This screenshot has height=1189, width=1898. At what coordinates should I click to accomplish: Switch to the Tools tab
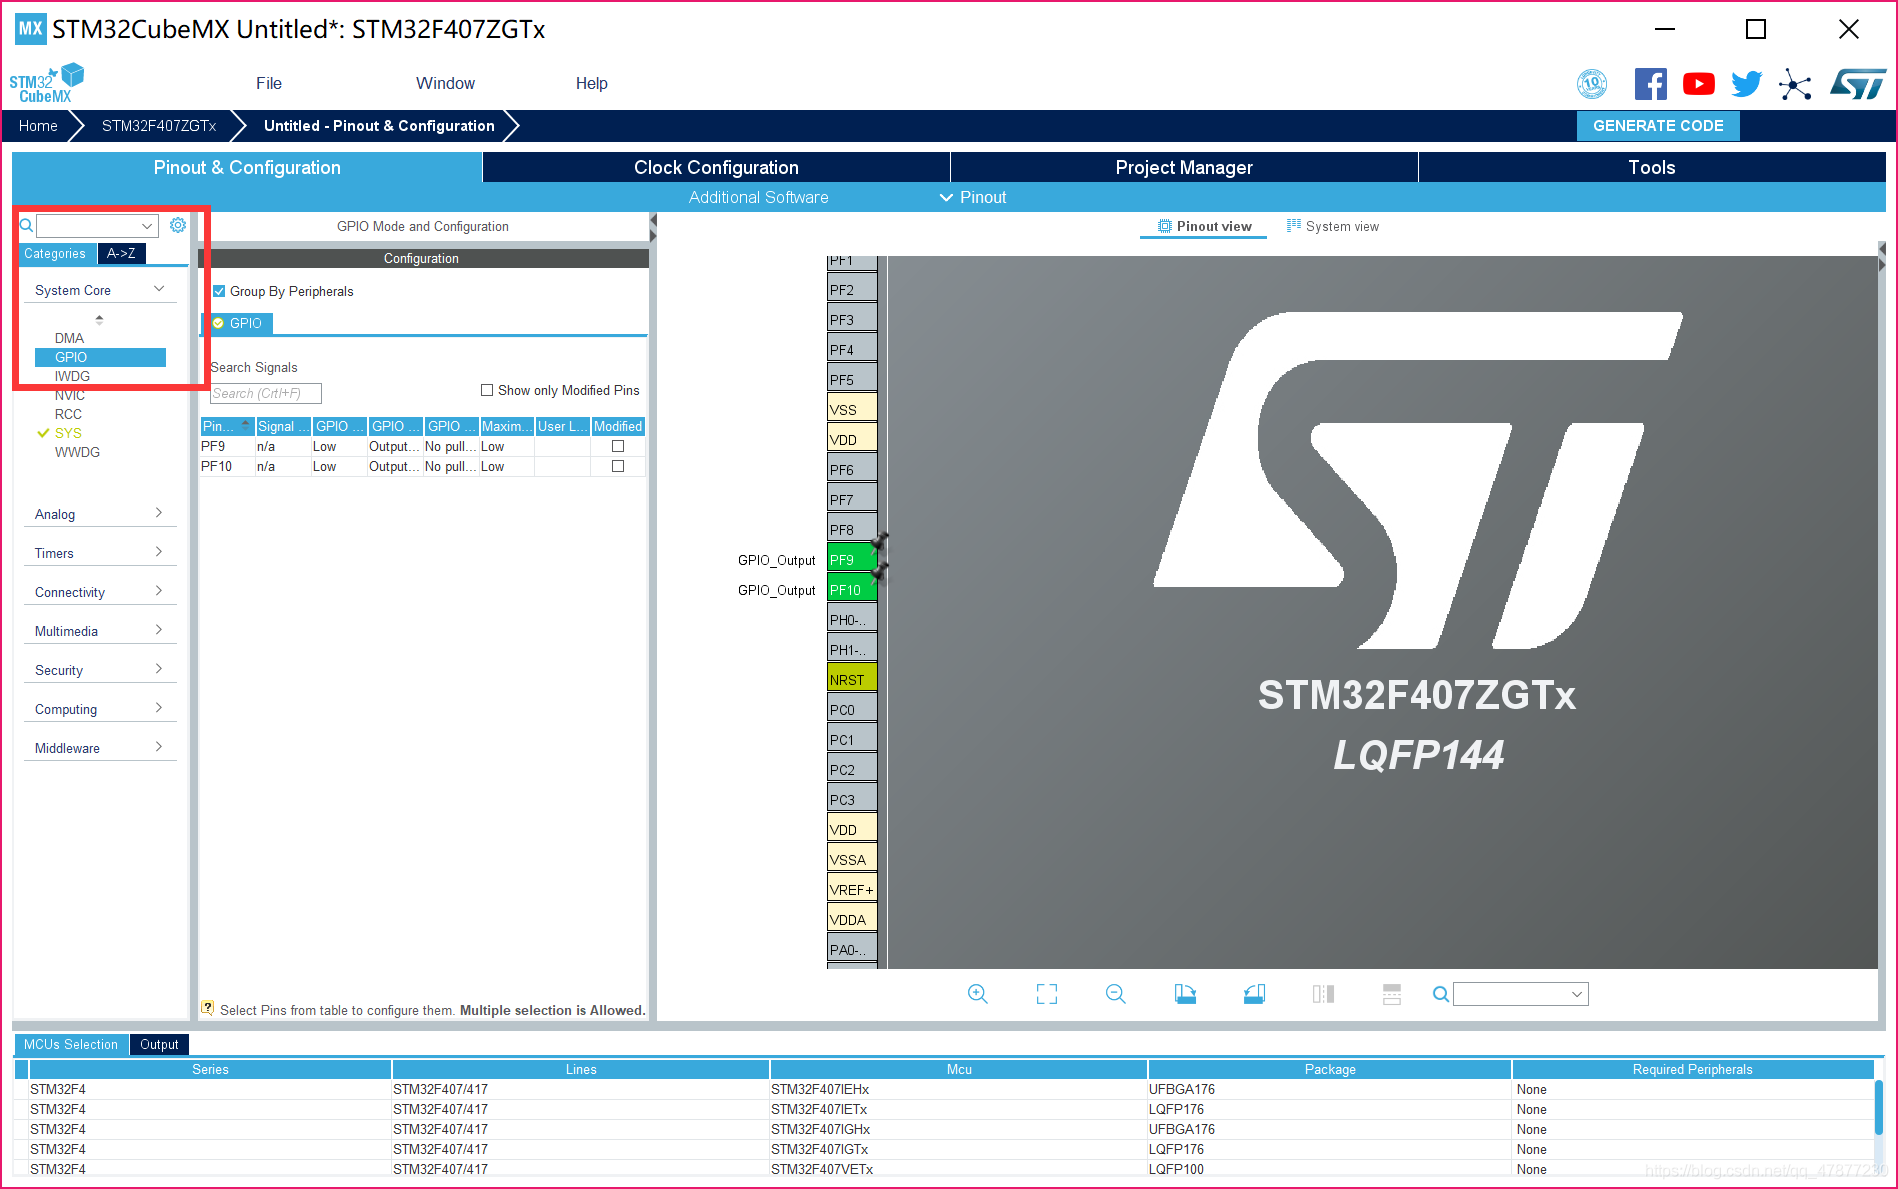pyautogui.click(x=1652, y=167)
